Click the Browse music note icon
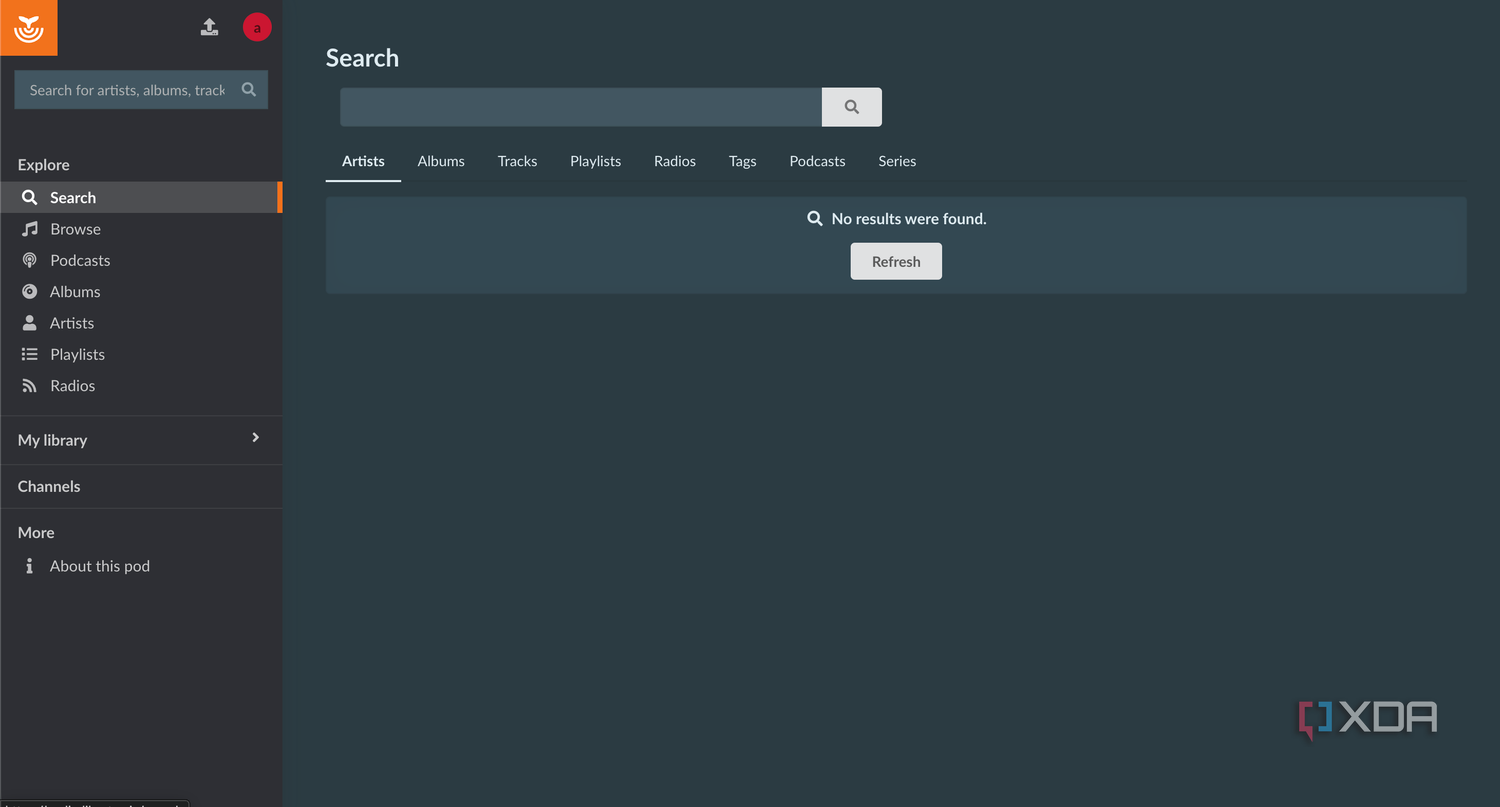 pos(30,229)
